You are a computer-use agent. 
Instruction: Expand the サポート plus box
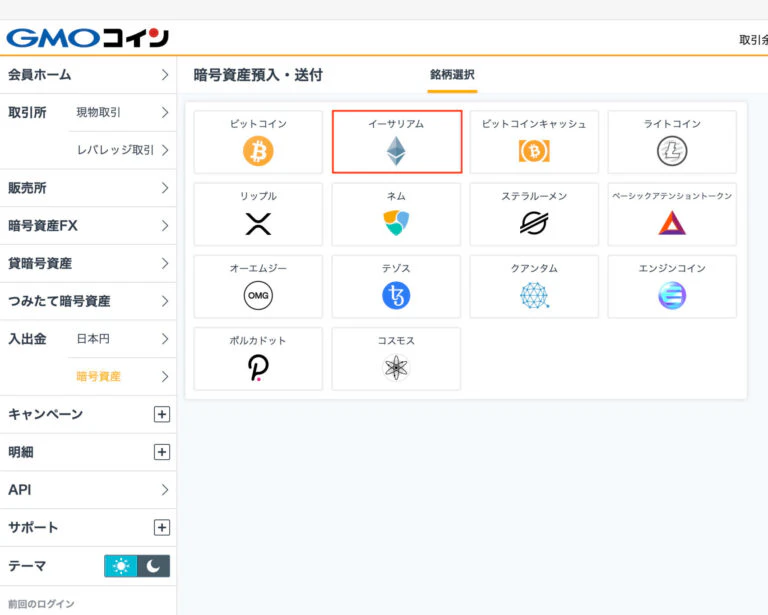[162, 527]
